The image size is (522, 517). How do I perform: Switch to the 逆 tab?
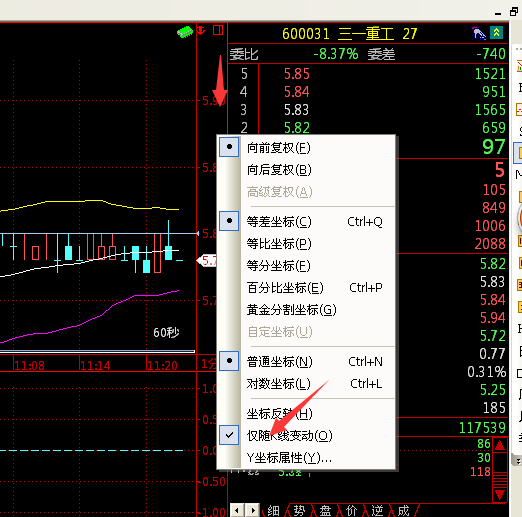pos(377,511)
